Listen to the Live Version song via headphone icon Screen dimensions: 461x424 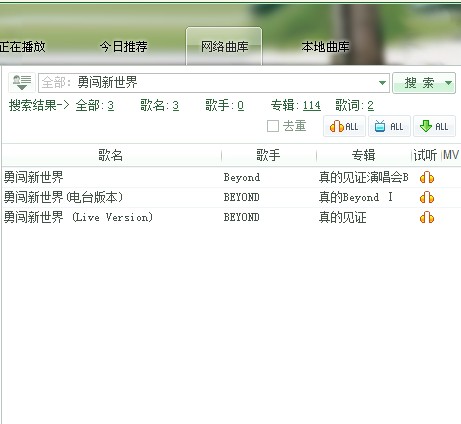427,217
